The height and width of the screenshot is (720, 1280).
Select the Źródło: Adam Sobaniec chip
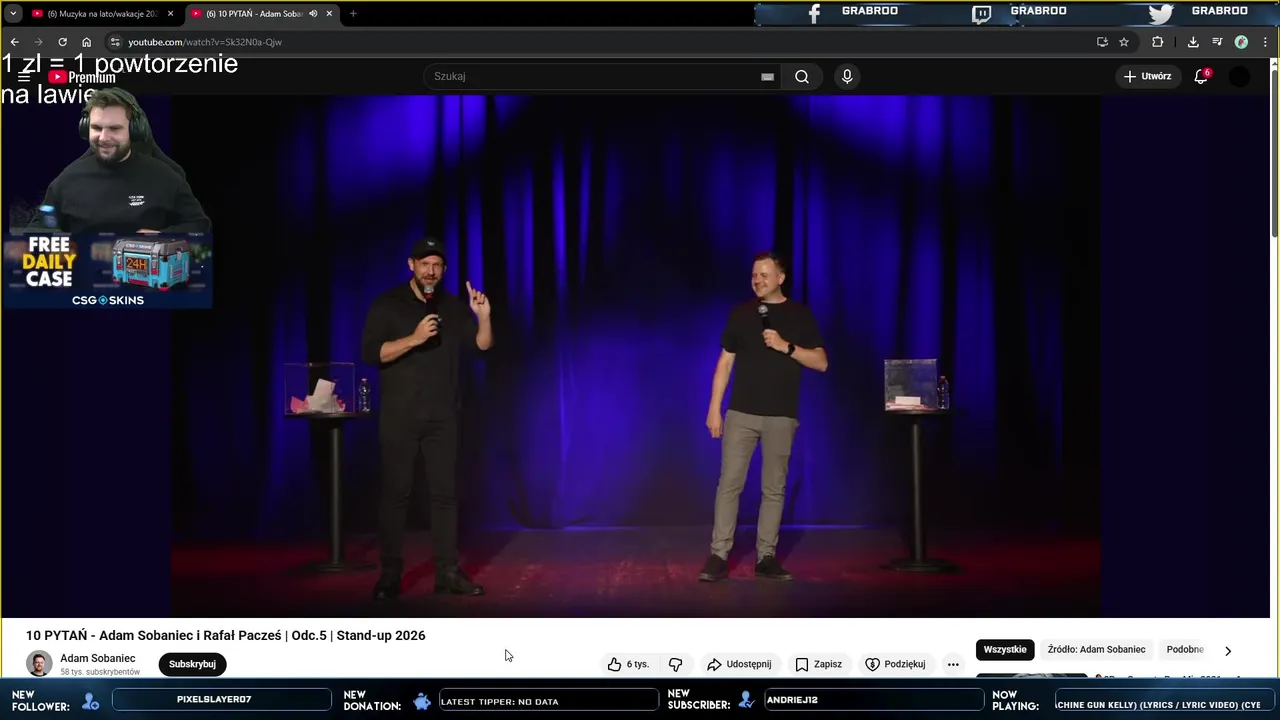(1097, 649)
